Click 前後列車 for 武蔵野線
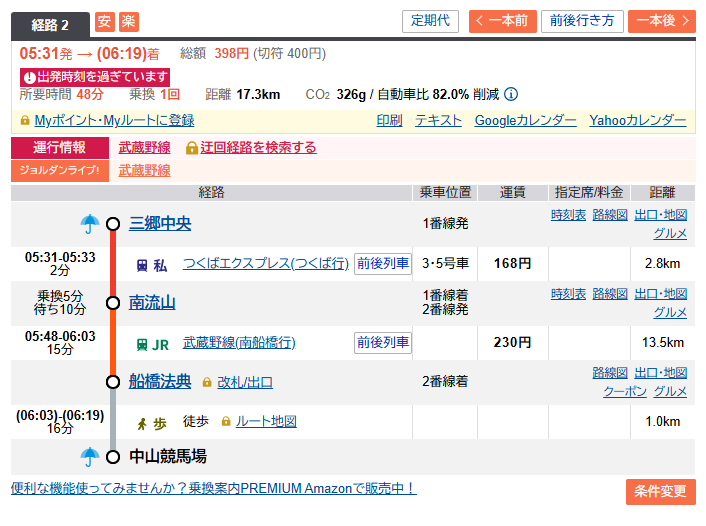The width and height of the screenshot is (706, 526). click(383, 343)
